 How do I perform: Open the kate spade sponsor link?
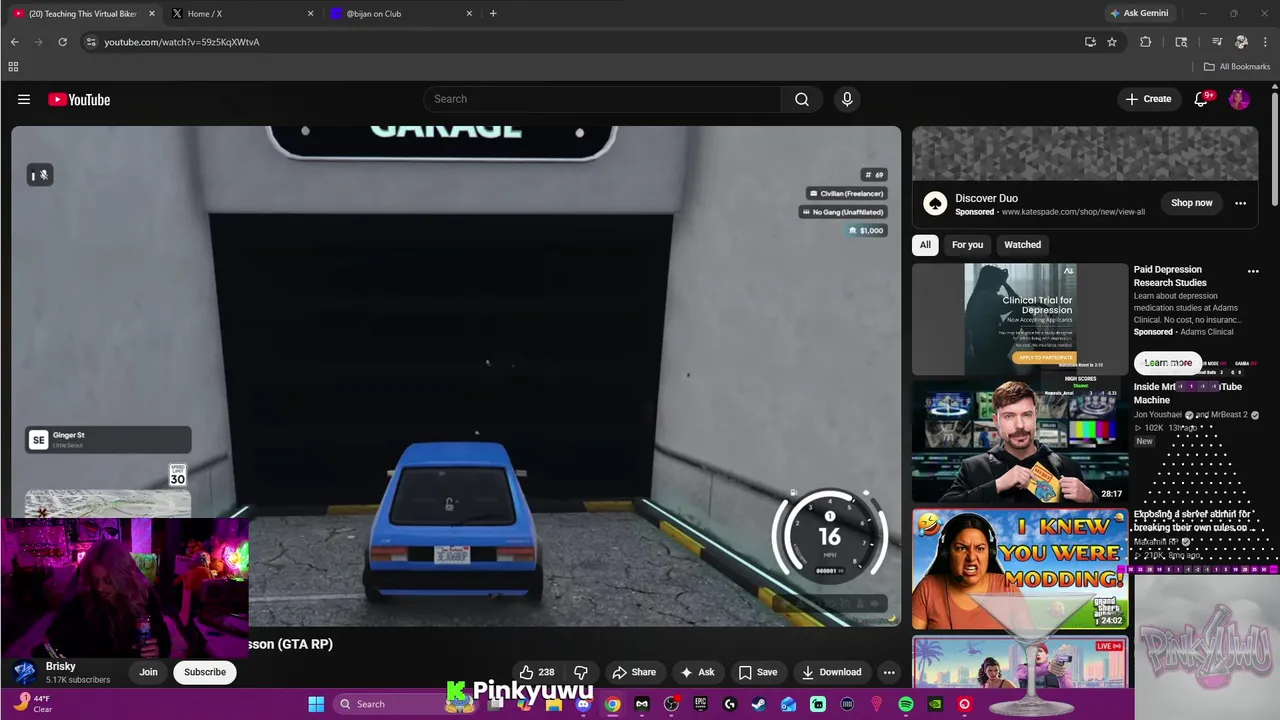(x=1073, y=212)
